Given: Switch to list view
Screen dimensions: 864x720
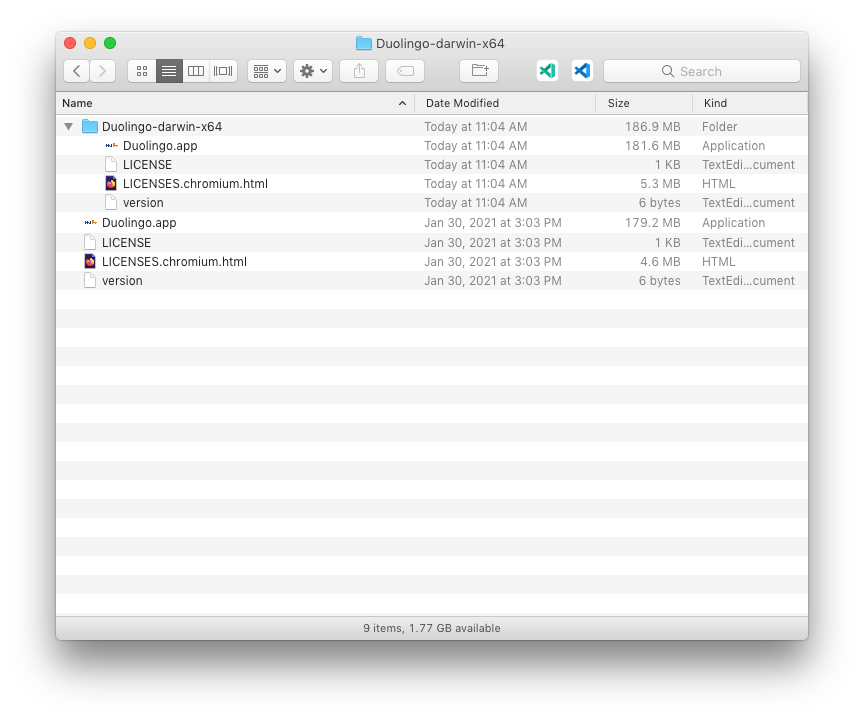Looking at the screenshot, I should 168,71.
